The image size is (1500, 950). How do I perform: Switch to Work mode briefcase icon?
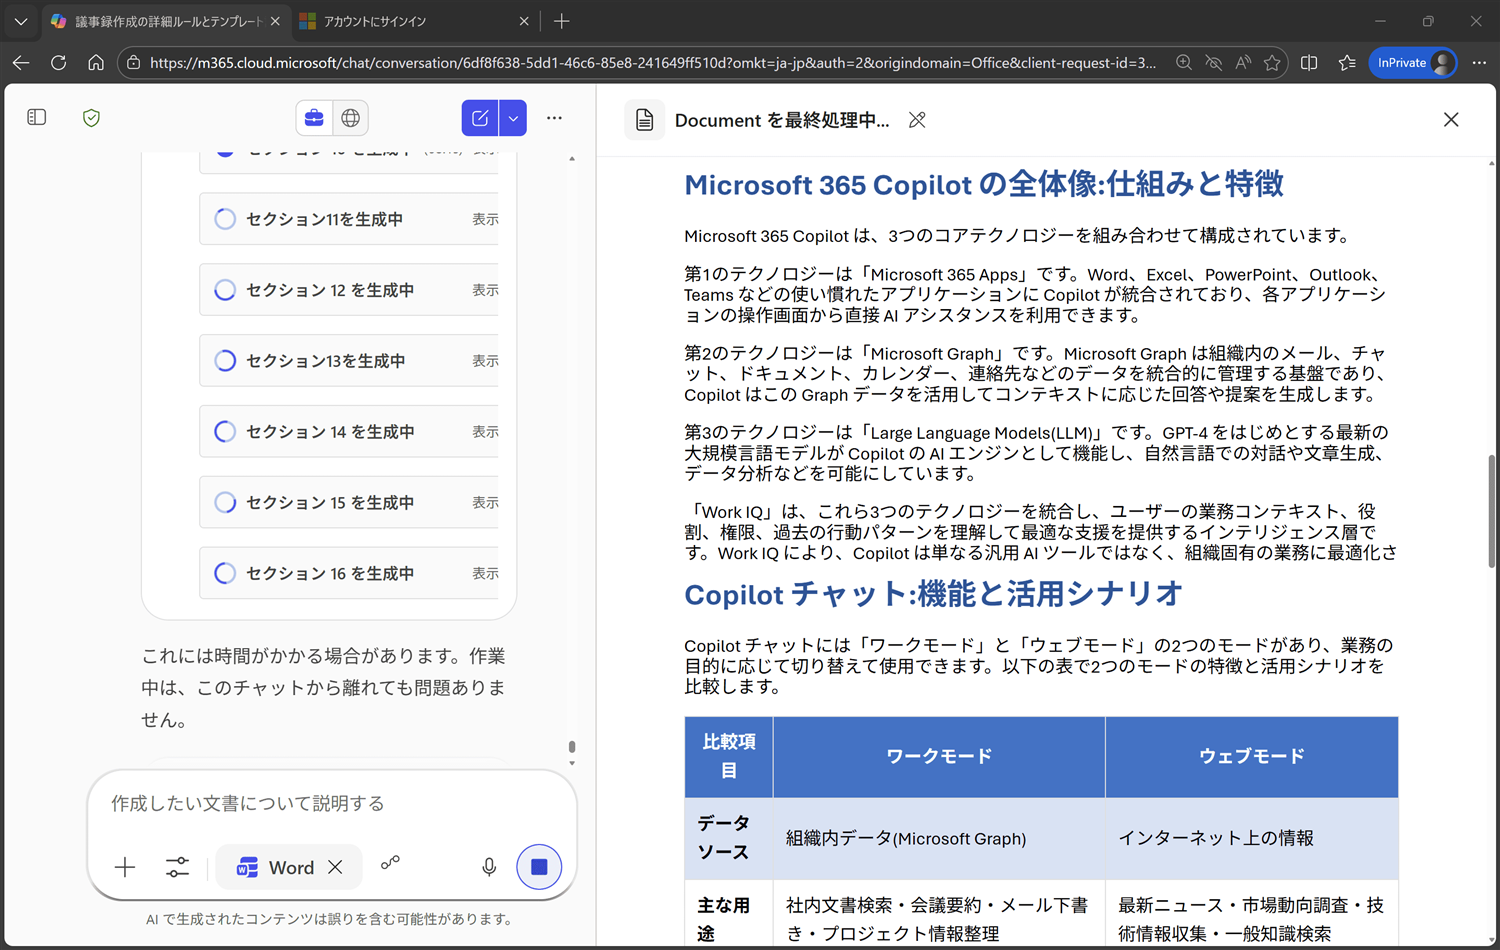[x=314, y=118]
